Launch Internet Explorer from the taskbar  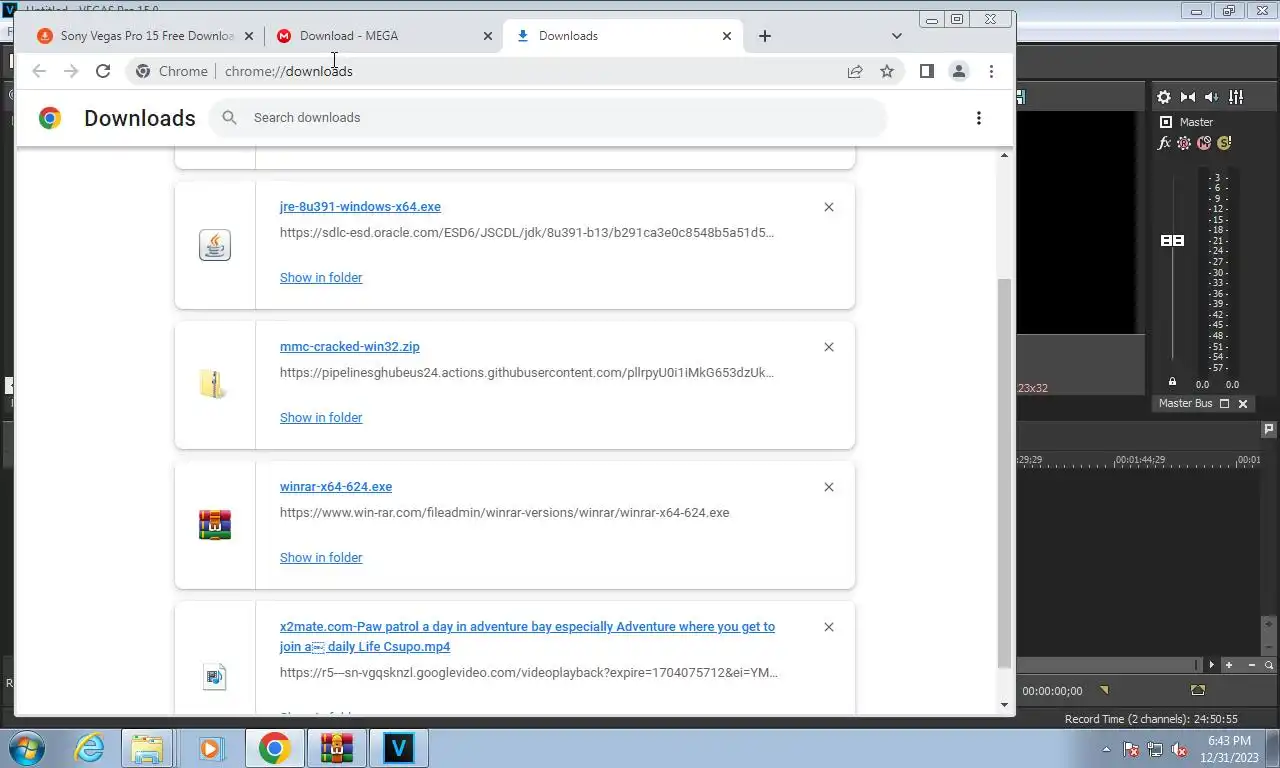coord(89,748)
